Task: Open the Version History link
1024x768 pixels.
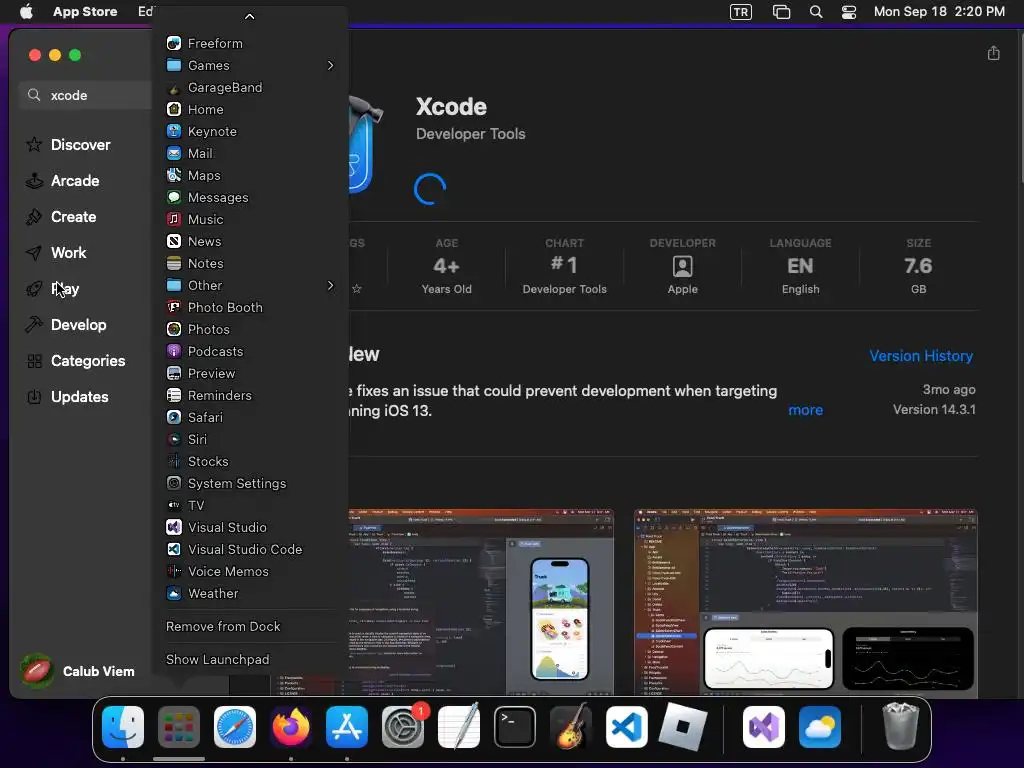Action: point(921,356)
